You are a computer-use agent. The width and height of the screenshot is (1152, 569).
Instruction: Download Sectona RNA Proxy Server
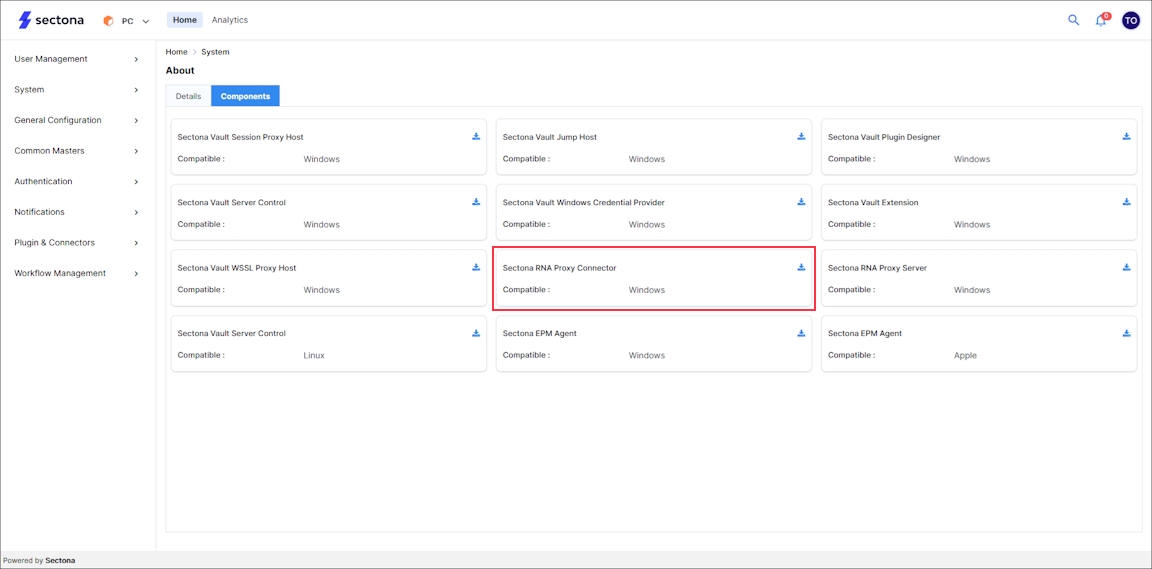(x=1126, y=267)
